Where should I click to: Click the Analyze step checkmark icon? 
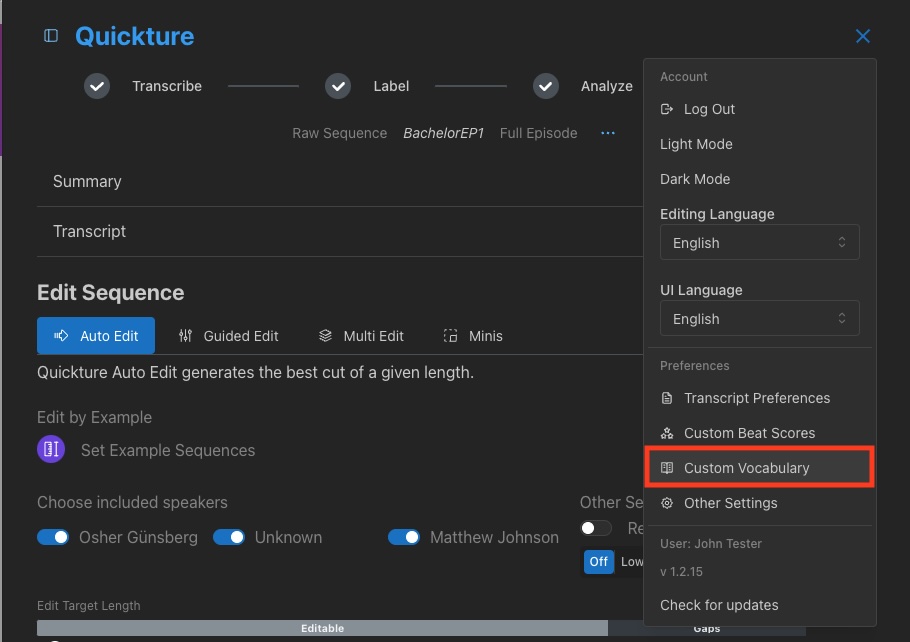pos(546,86)
